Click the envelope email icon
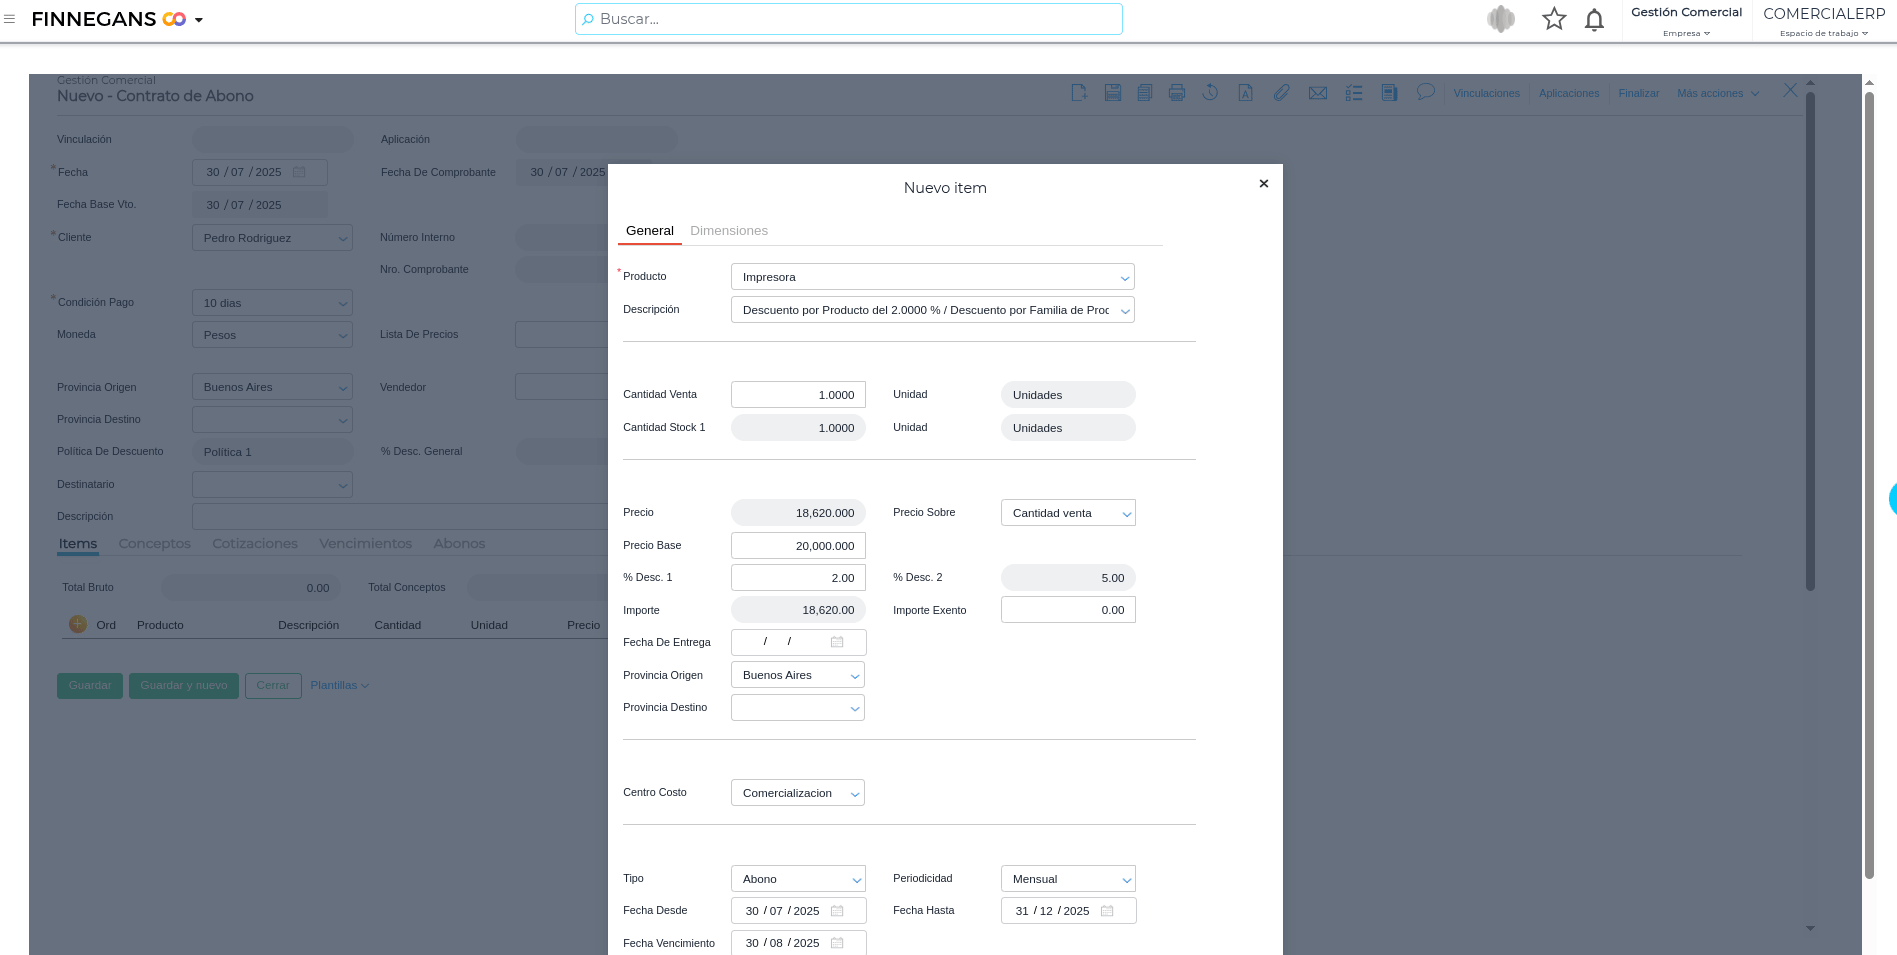The image size is (1897, 955). tap(1318, 93)
